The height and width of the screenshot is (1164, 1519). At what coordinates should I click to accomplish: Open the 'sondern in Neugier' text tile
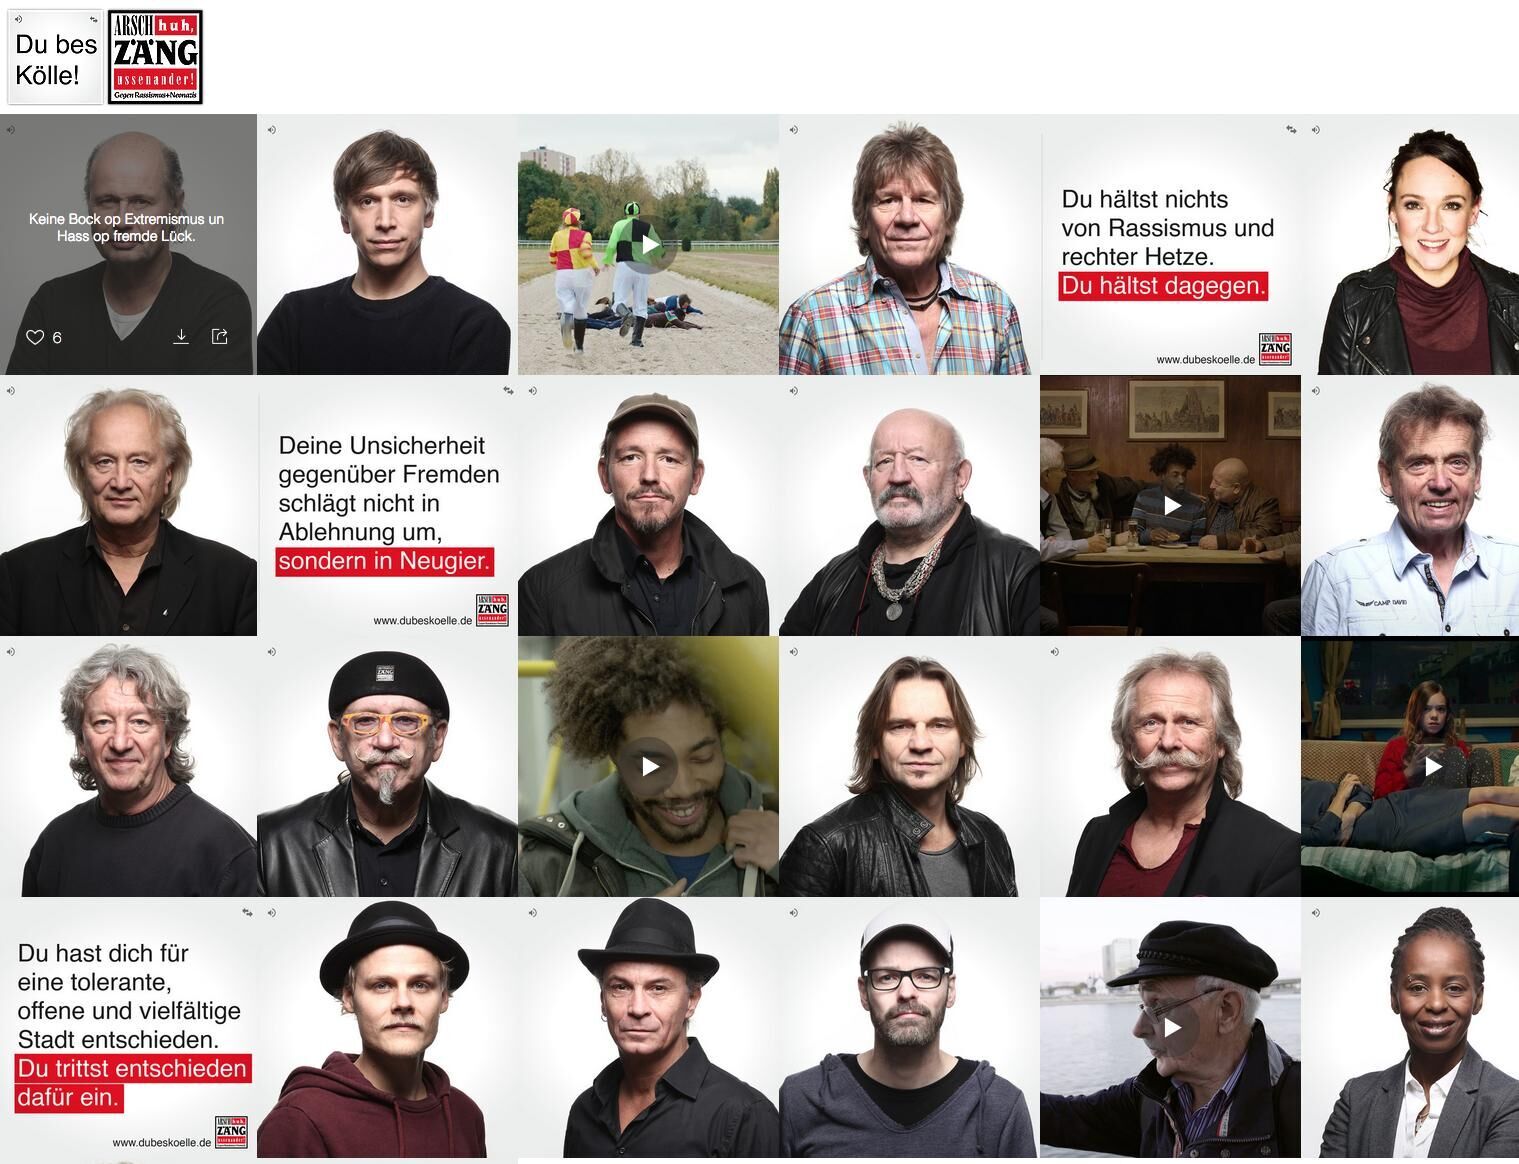pyautogui.click(x=388, y=506)
